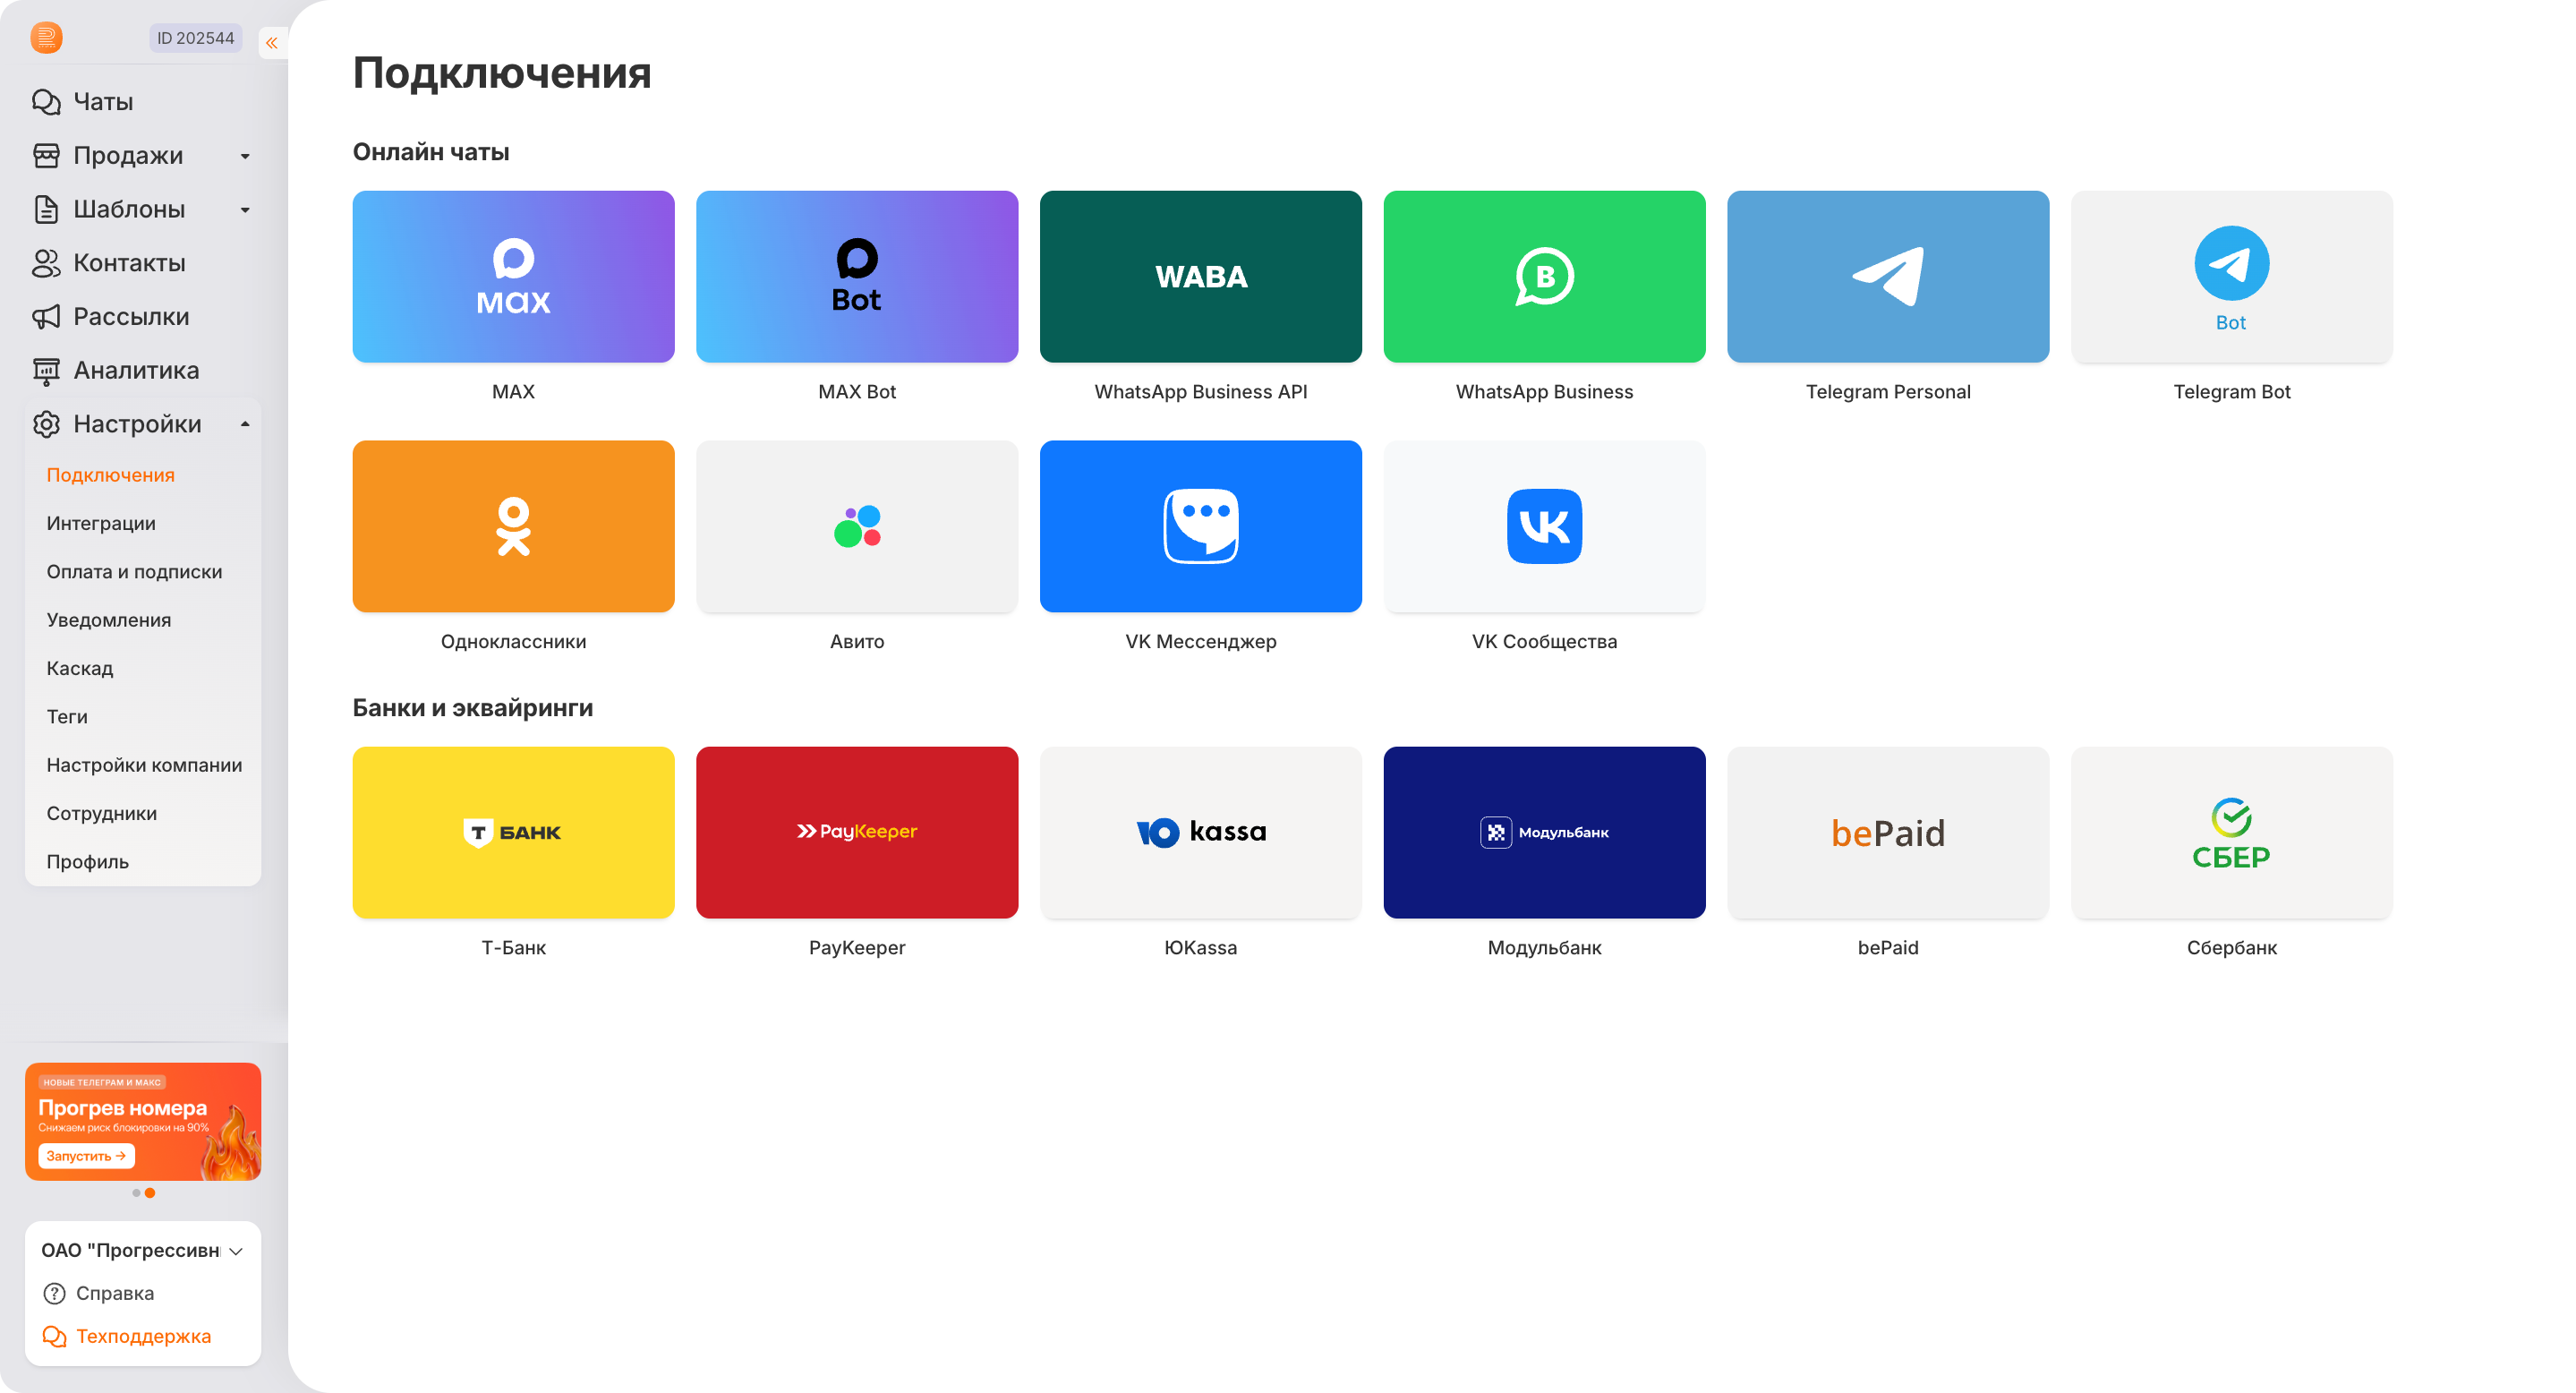Open the MAX connection tile
Viewport: 2576px width, 1393px height.
(x=513, y=276)
